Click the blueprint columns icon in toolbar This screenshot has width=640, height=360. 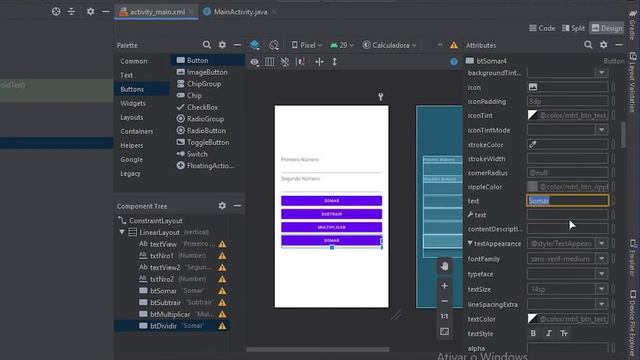270,62
